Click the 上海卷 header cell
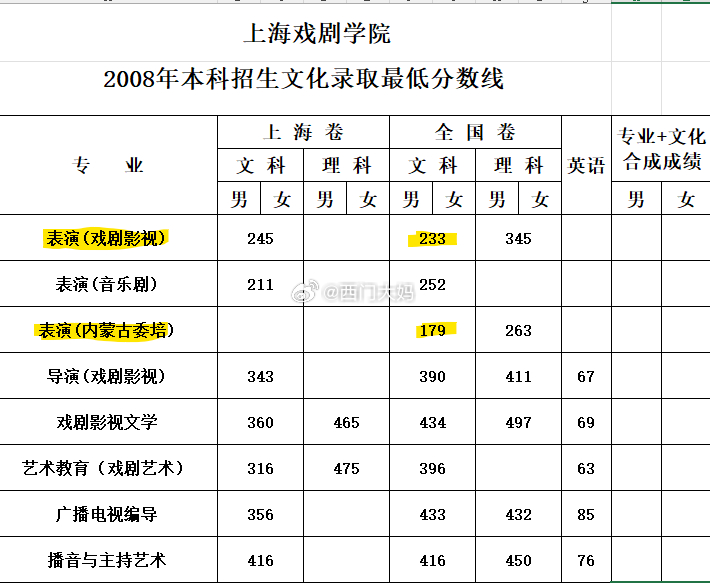This screenshot has width=710, height=583. pos(303,132)
